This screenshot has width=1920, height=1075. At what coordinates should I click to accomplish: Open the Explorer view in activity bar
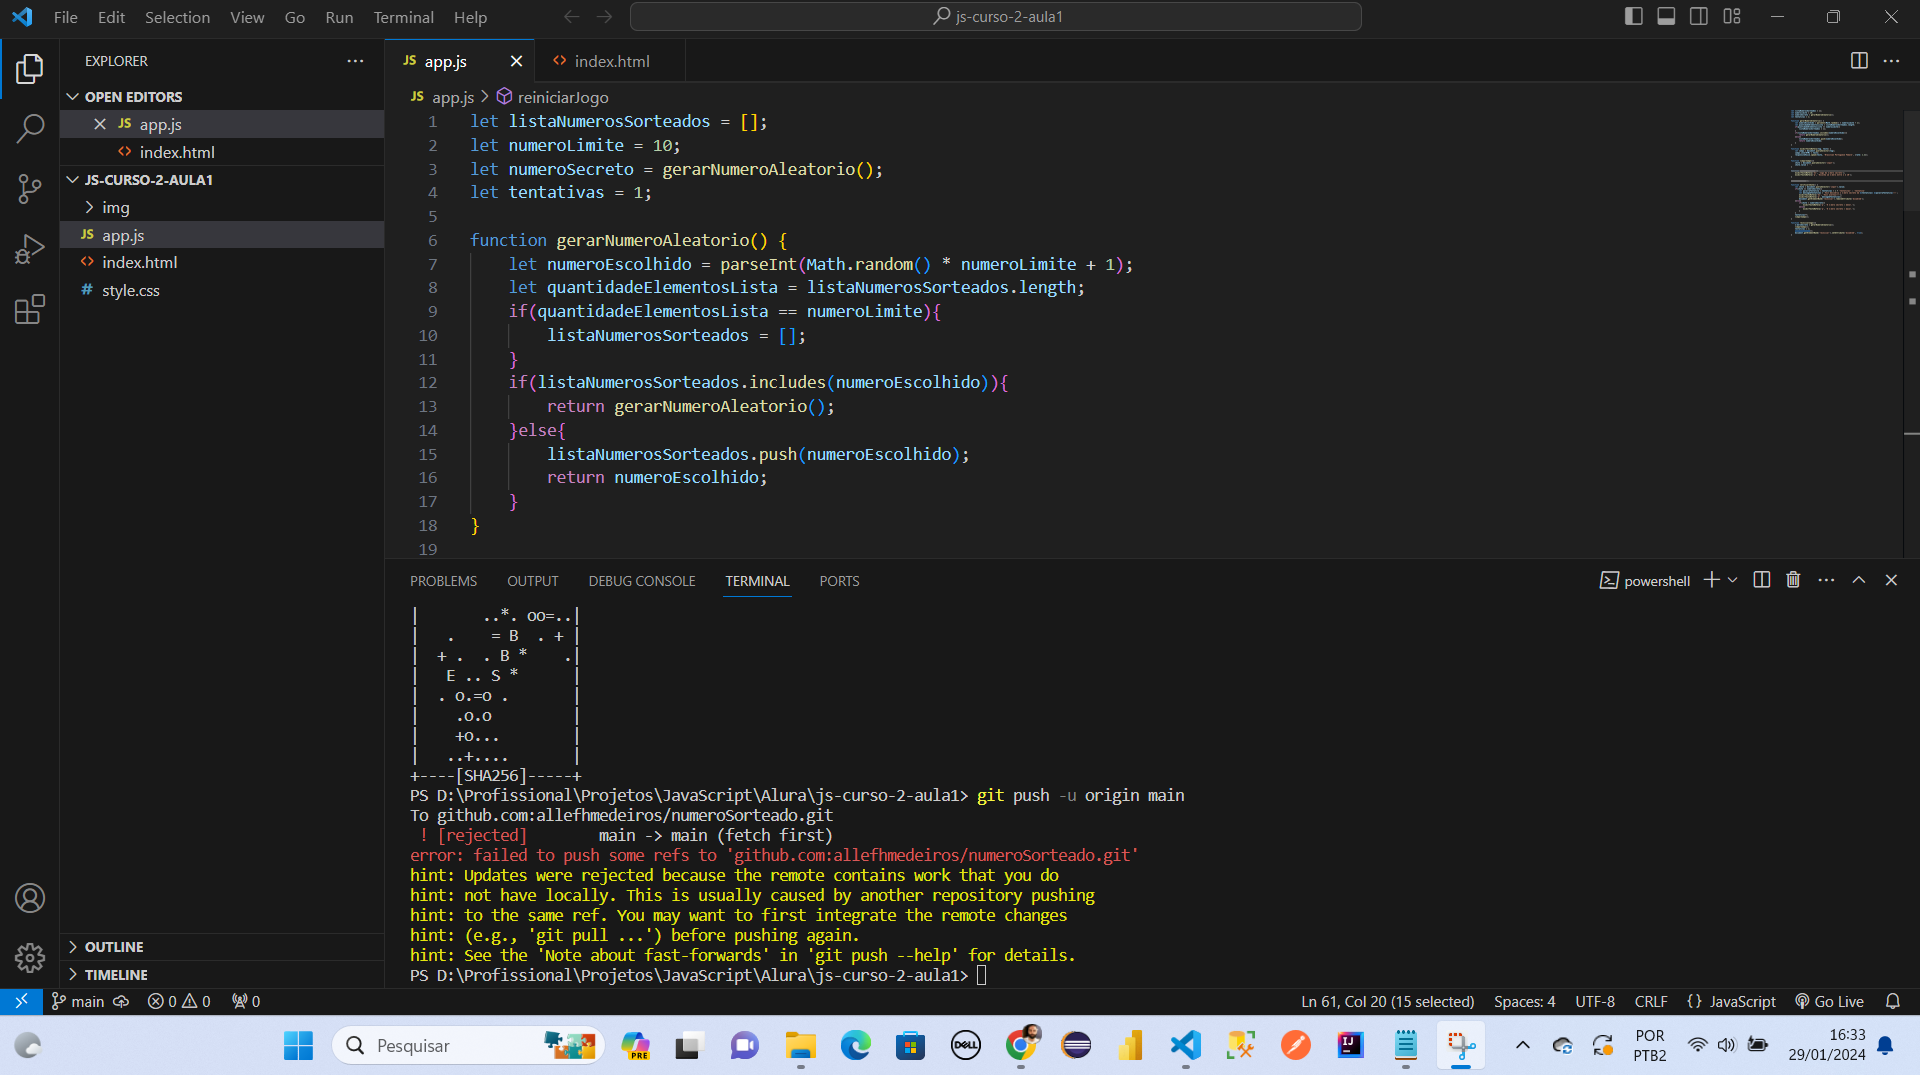(x=30, y=69)
